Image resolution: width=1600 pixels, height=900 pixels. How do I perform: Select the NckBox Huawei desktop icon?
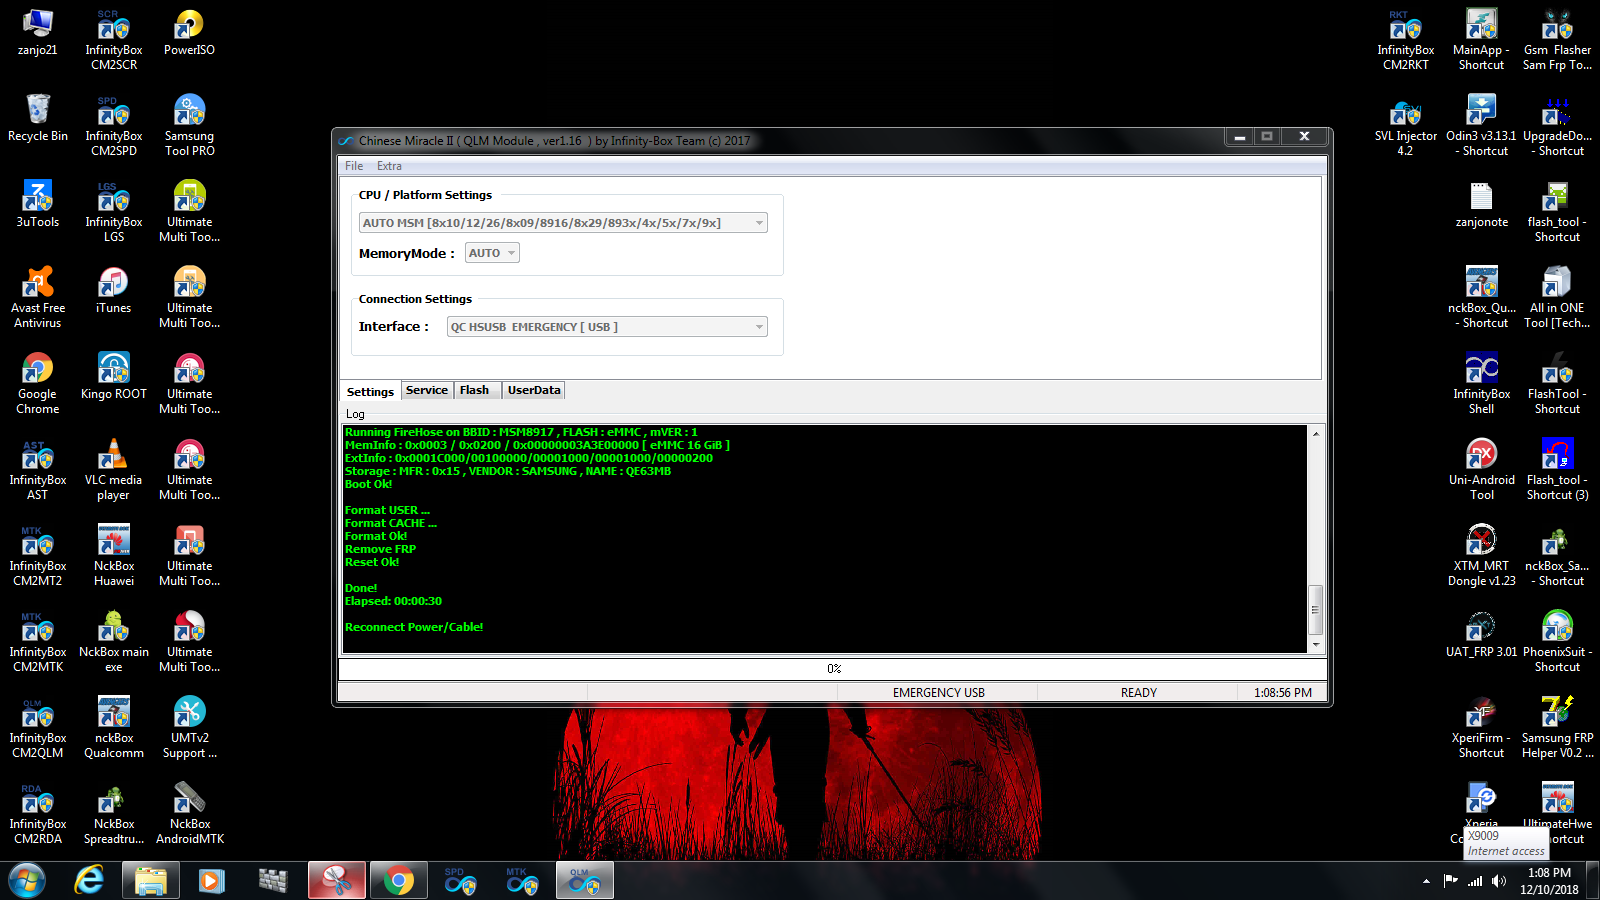pos(114,556)
